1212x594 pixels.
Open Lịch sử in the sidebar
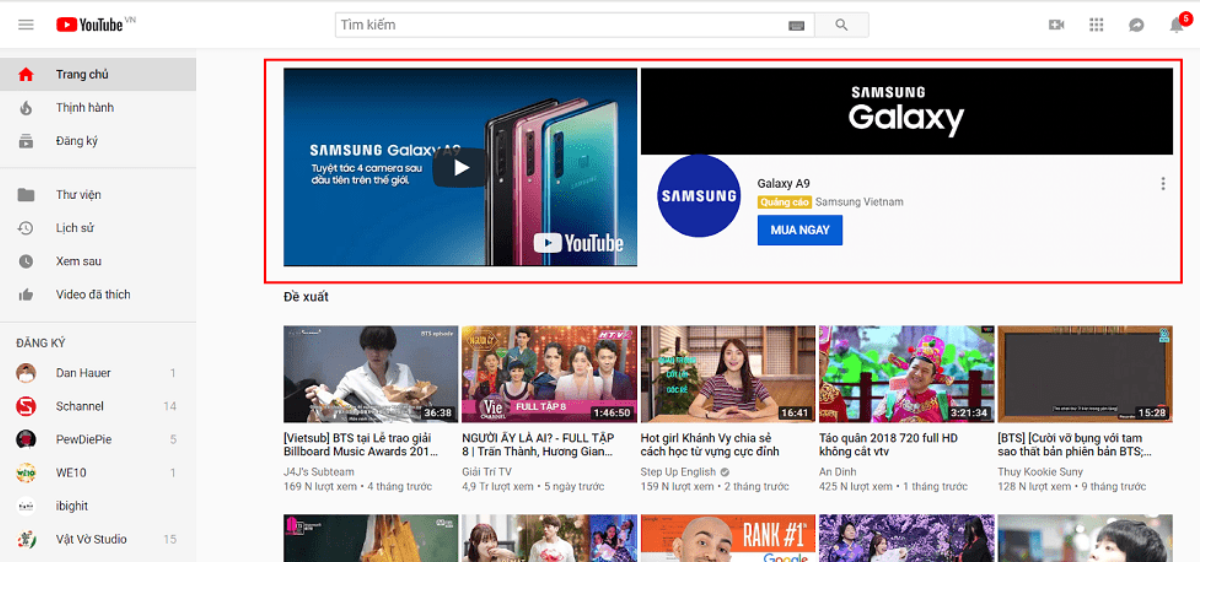[98, 228]
